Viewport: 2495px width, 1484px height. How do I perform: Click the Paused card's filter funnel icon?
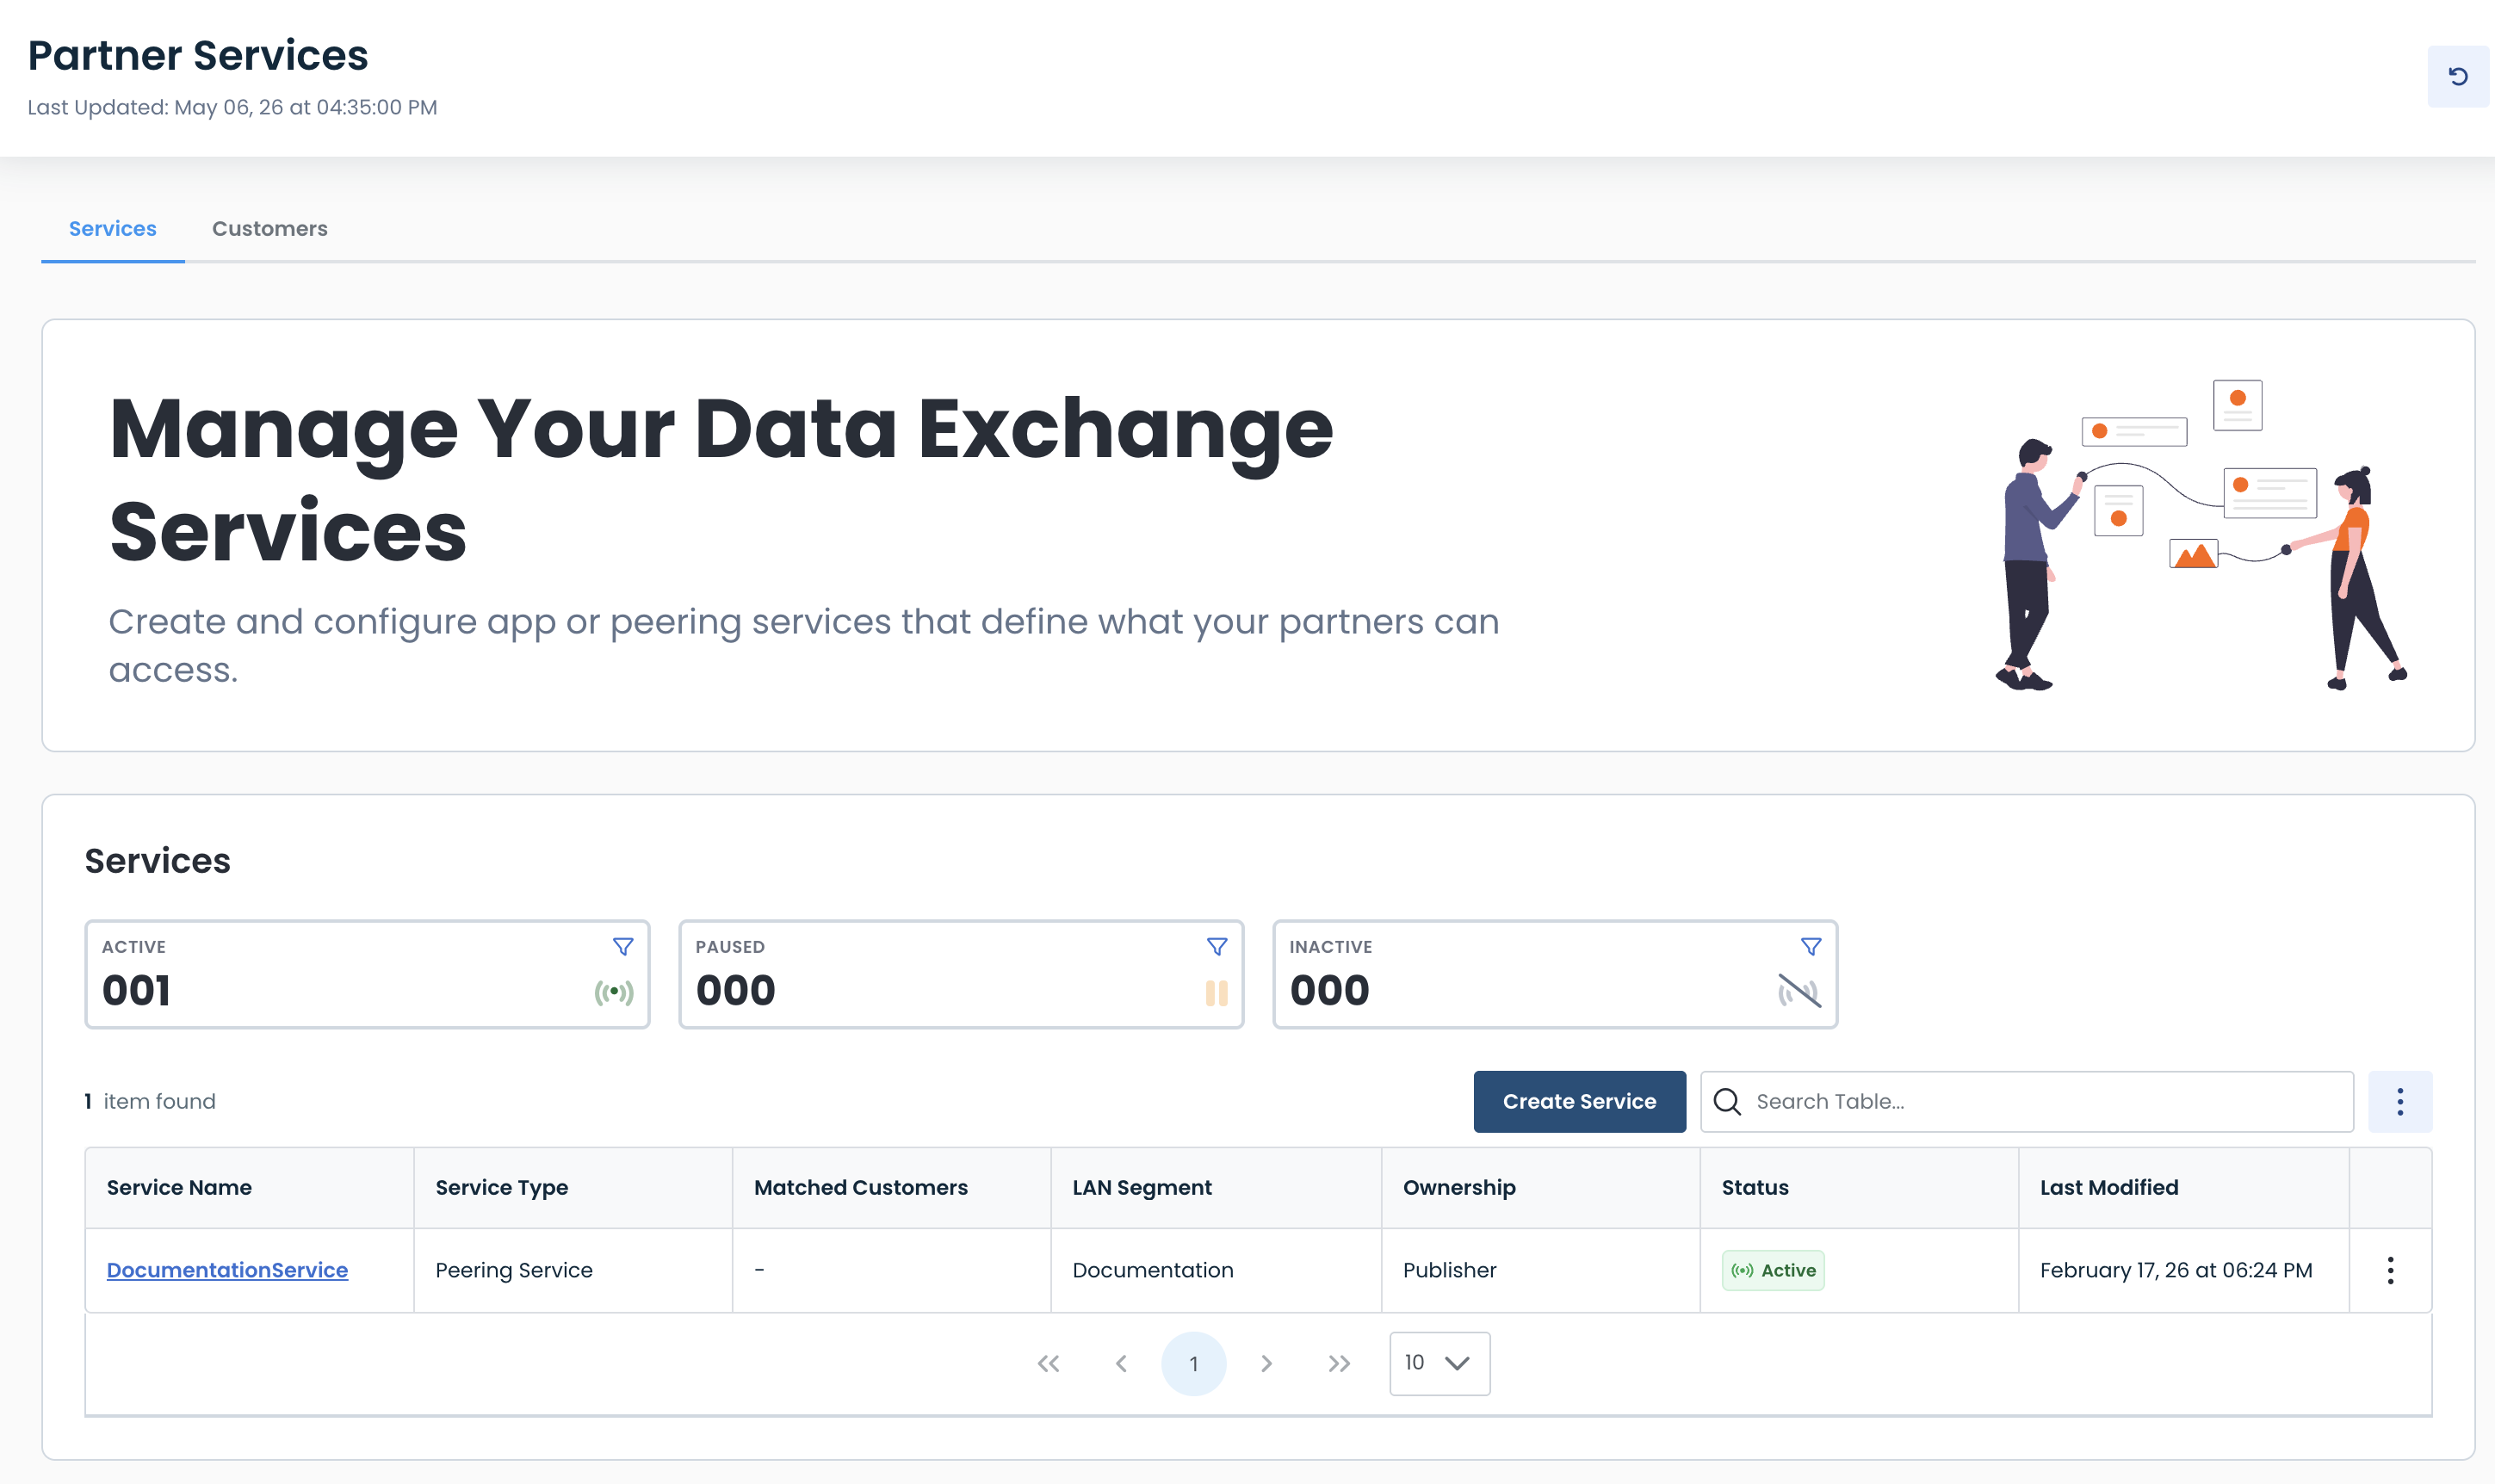1217,946
